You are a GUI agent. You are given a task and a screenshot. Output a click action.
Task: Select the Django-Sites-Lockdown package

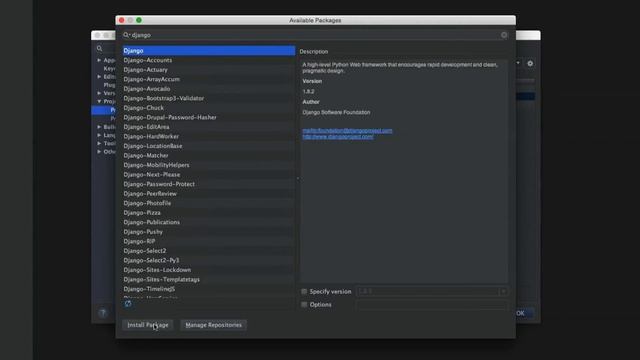click(209, 270)
